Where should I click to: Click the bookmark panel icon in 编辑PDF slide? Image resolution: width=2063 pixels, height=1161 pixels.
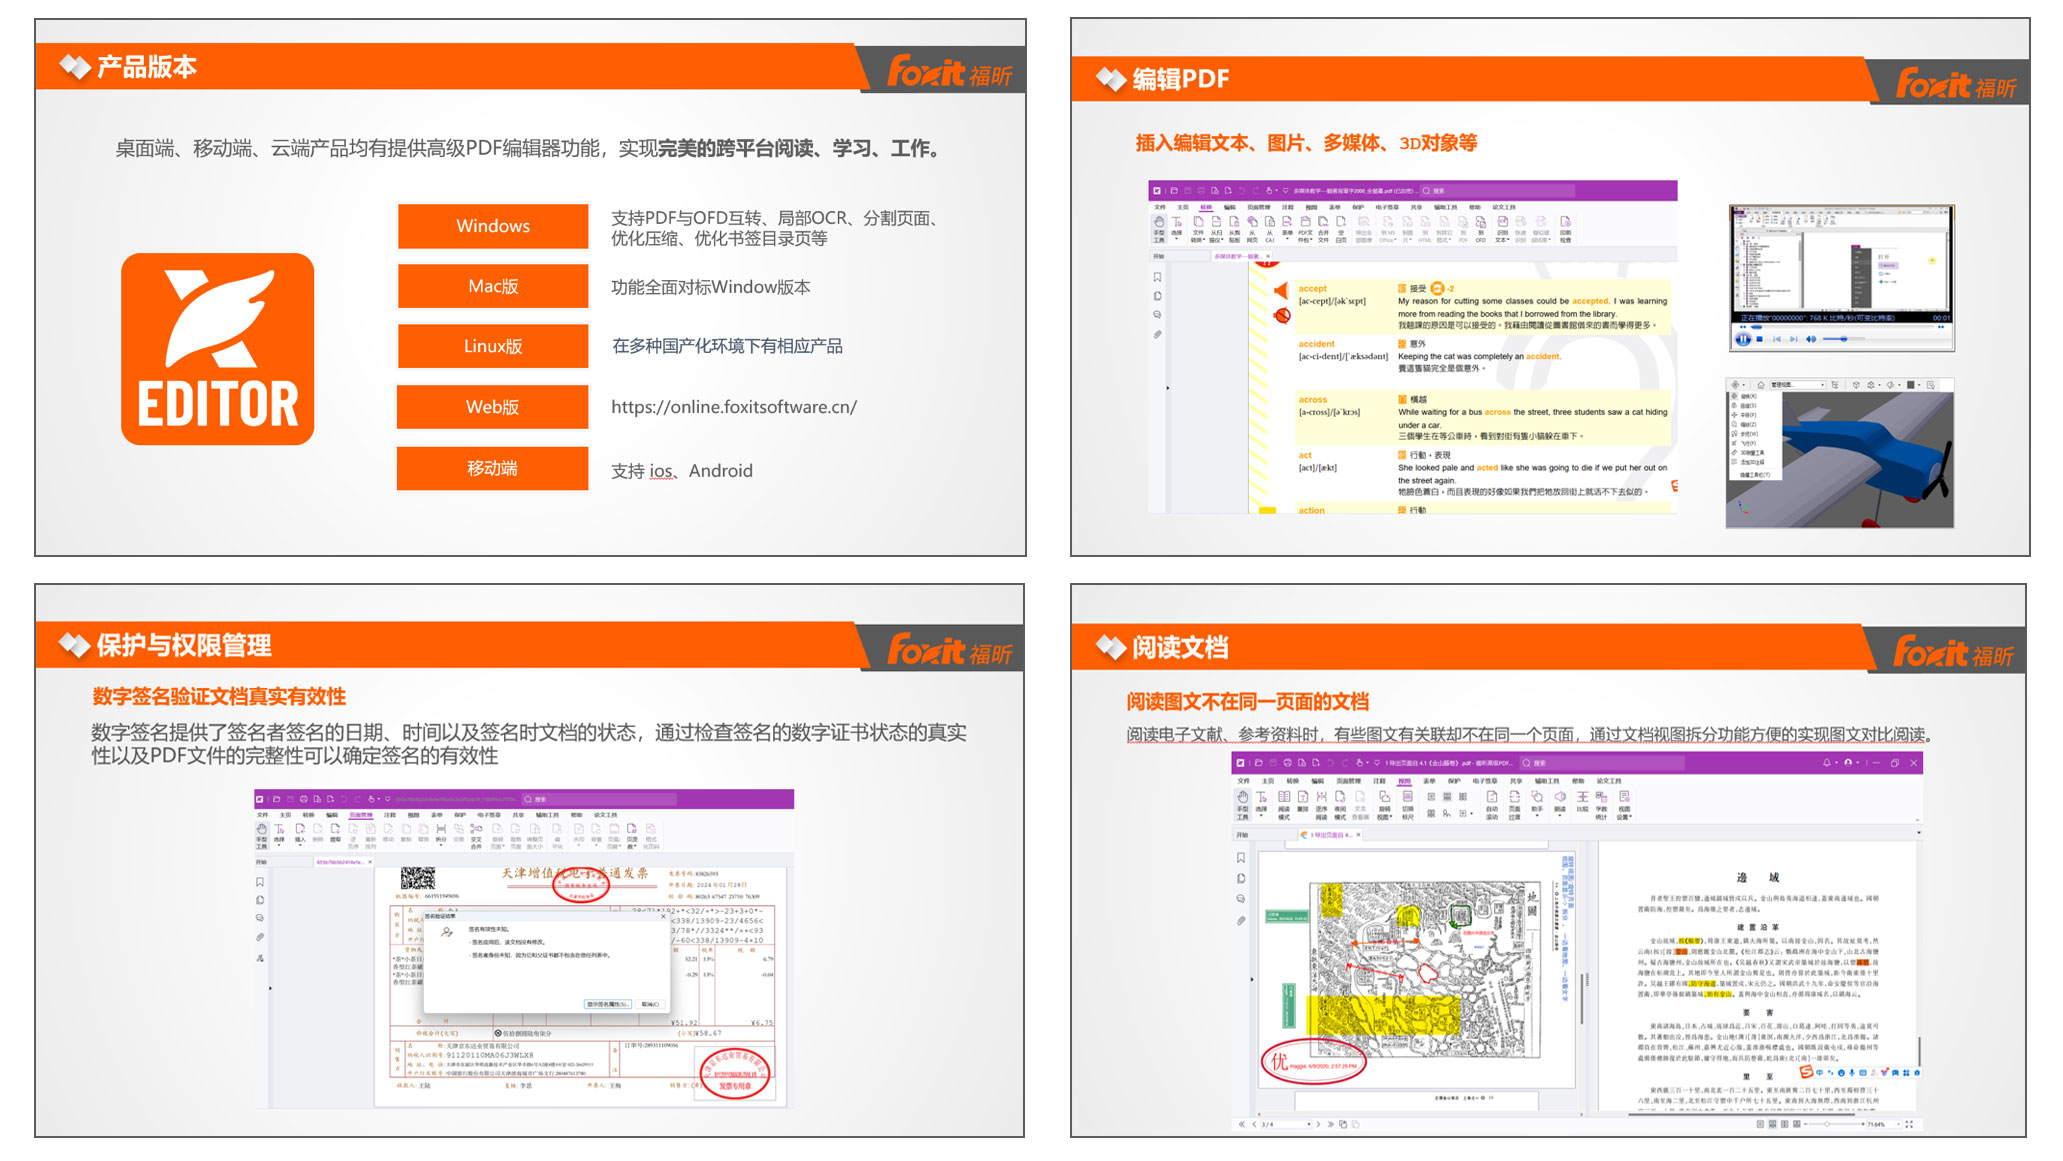click(x=1157, y=278)
